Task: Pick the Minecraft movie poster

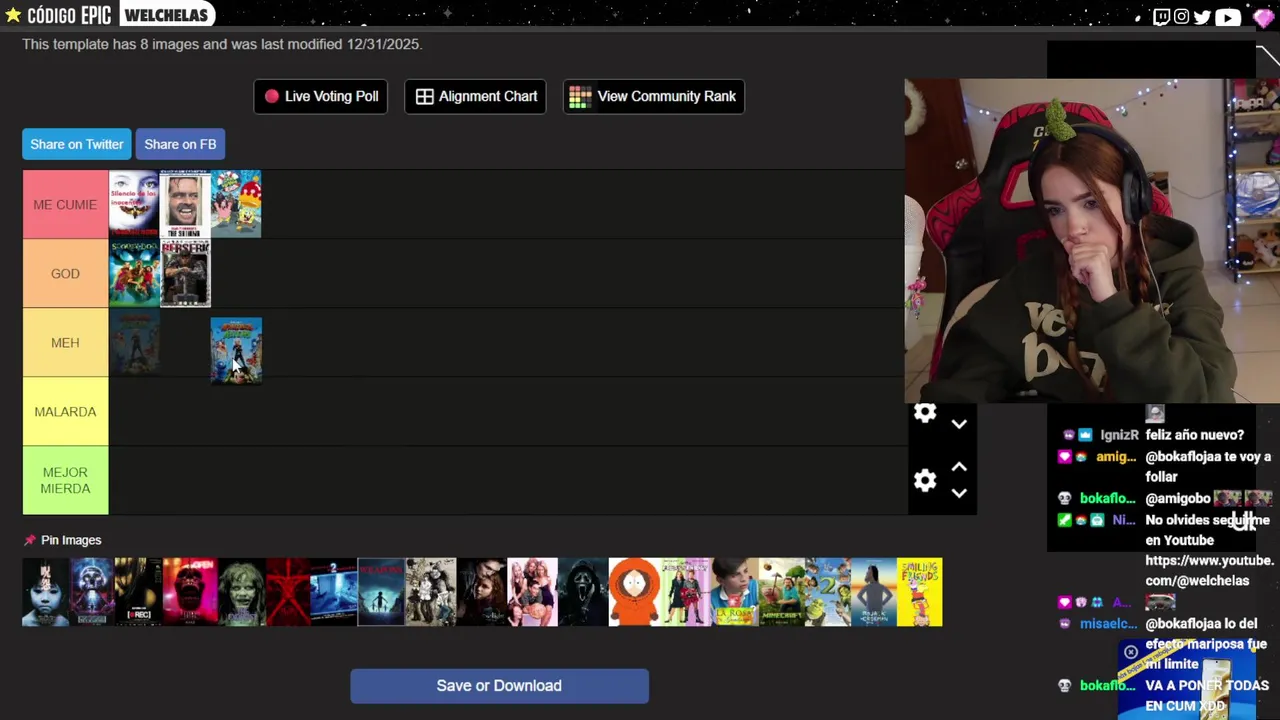Action: (782, 592)
